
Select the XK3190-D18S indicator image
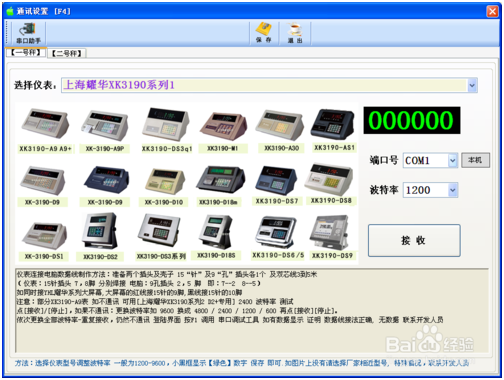pyautogui.click(x=216, y=232)
